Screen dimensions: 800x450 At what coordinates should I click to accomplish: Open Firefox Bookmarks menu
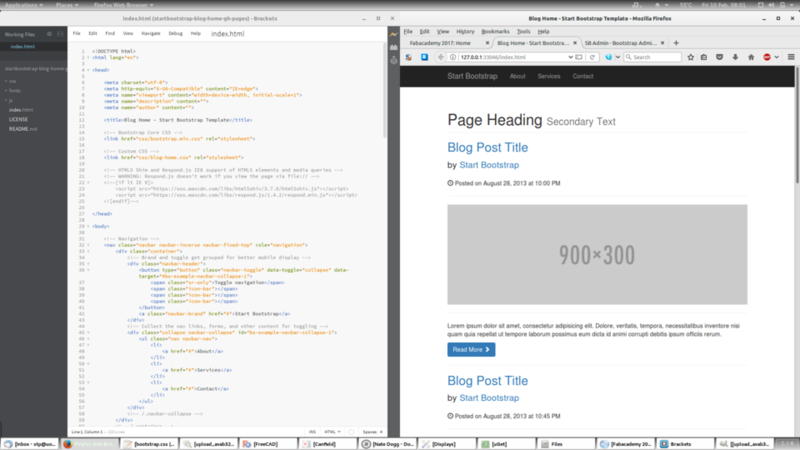(x=495, y=31)
